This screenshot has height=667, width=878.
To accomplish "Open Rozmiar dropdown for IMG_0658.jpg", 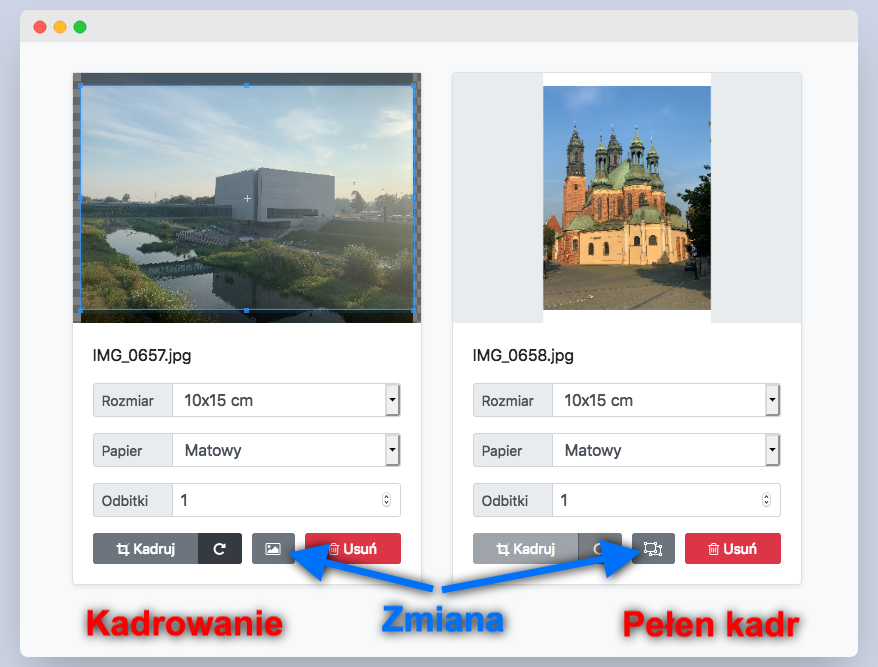I will (x=772, y=401).
